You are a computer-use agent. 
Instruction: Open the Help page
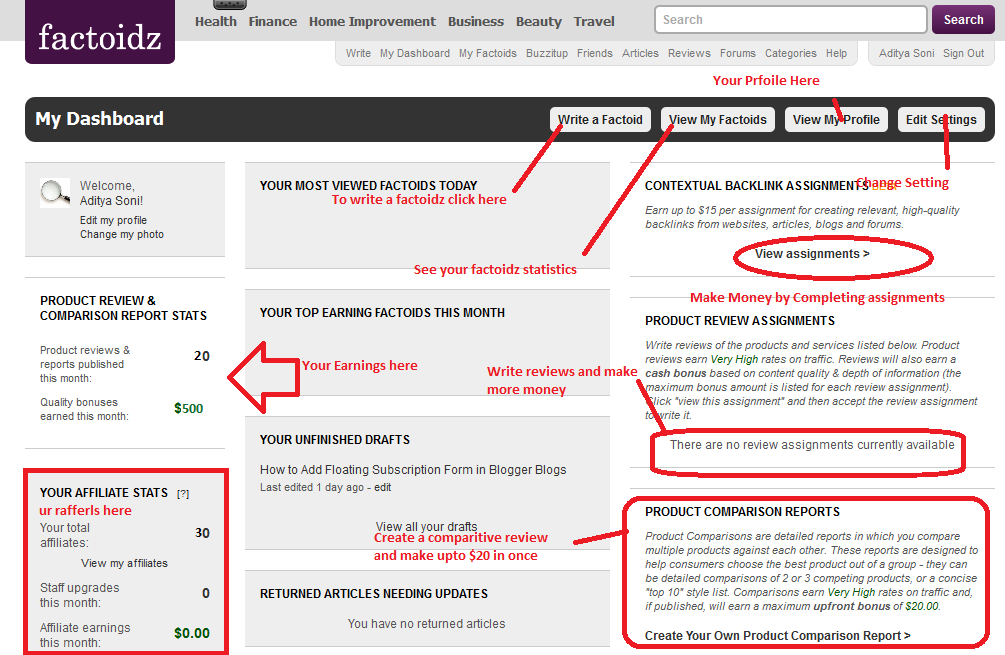coord(836,53)
